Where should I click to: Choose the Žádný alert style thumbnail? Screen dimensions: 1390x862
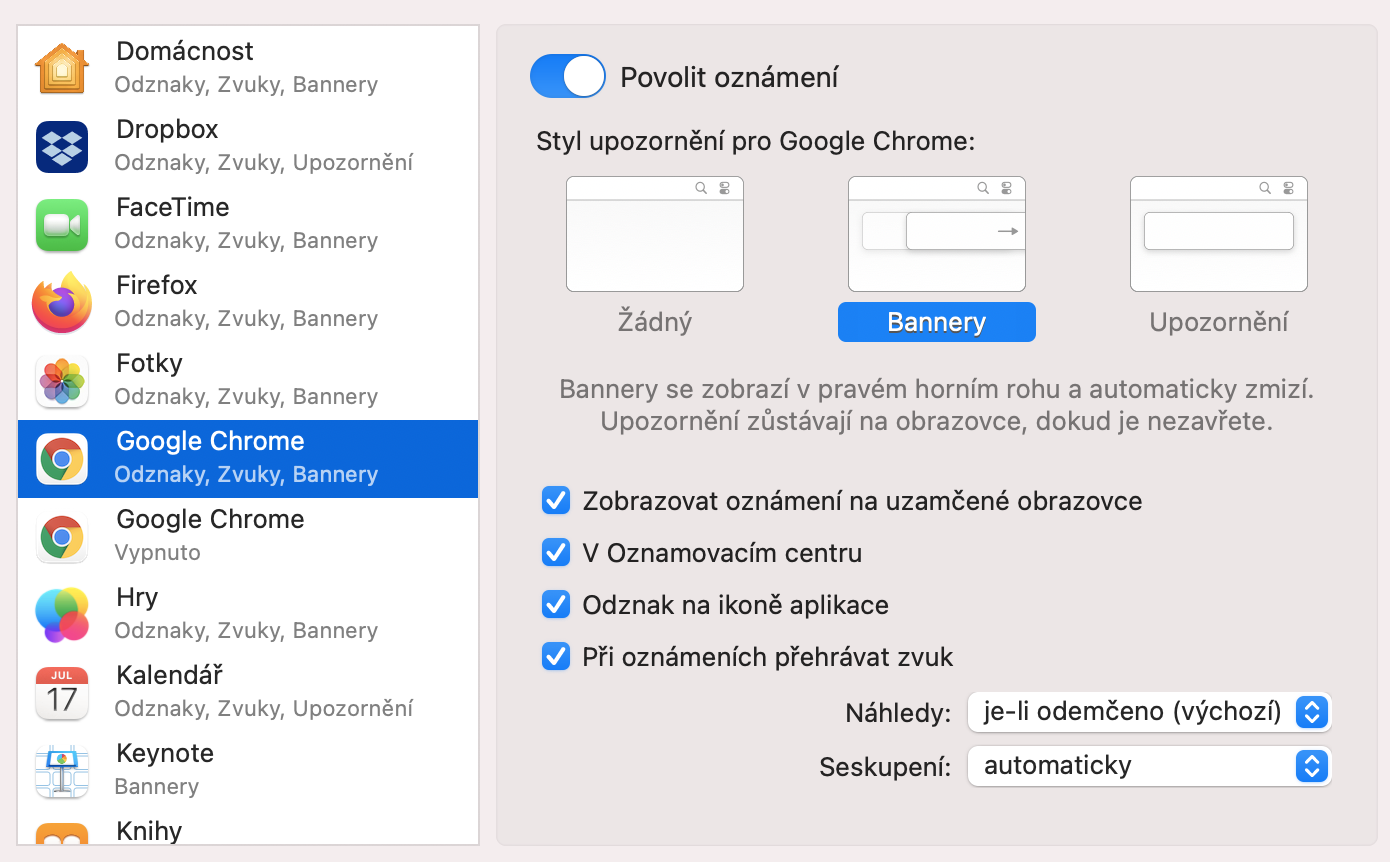coord(654,234)
